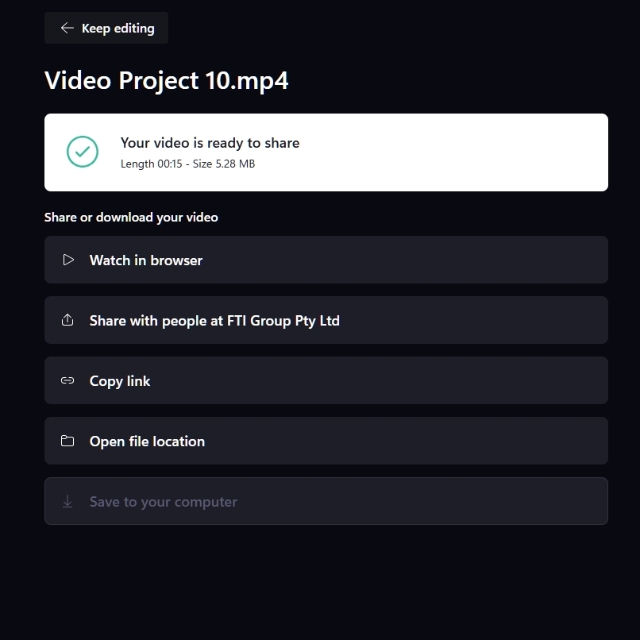Viewport: 640px width, 640px height.
Task: Click the download arrow icon
Action: pos(67,501)
